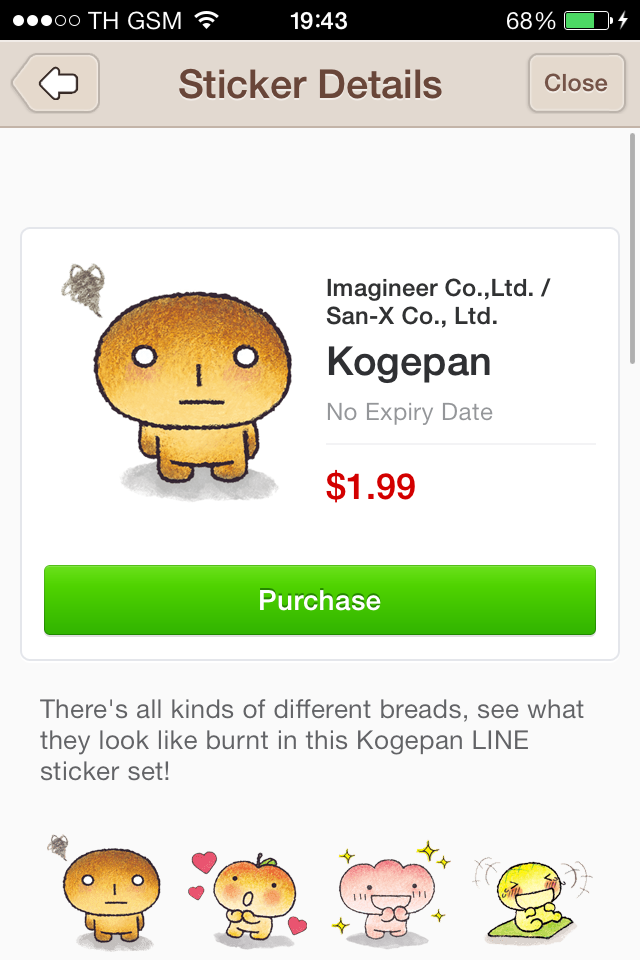Tap the green Purchase button
This screenshot has width=640, height=960.
pos(320,600)
